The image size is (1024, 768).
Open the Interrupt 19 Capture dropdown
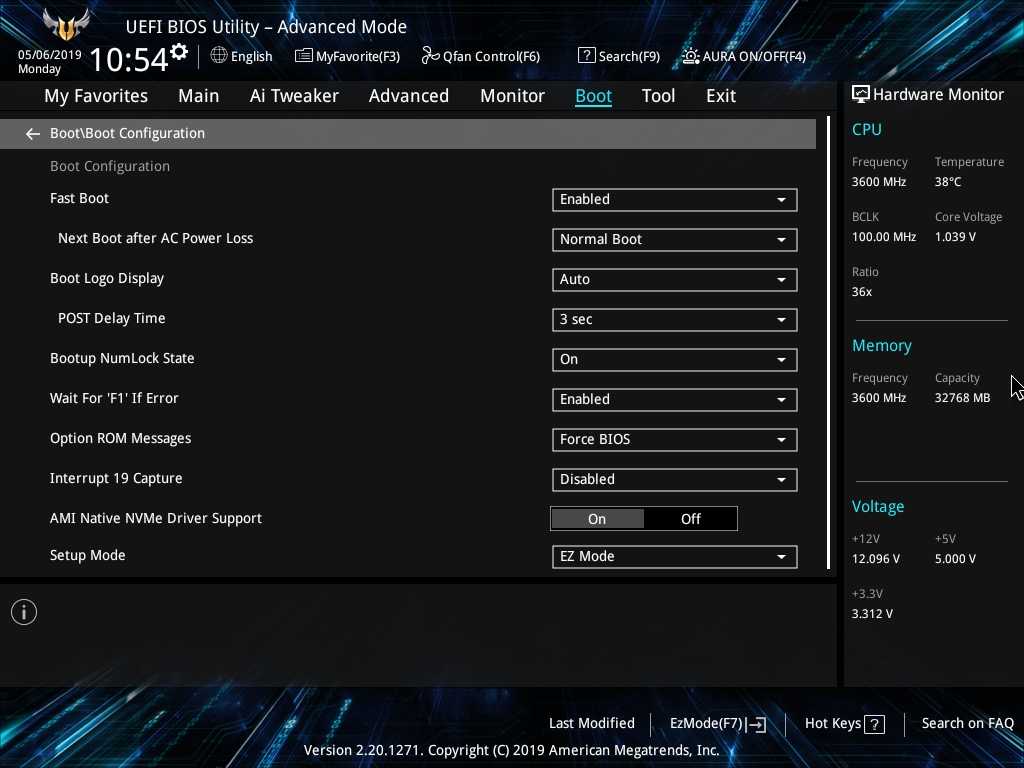click(x=675, y=479)
